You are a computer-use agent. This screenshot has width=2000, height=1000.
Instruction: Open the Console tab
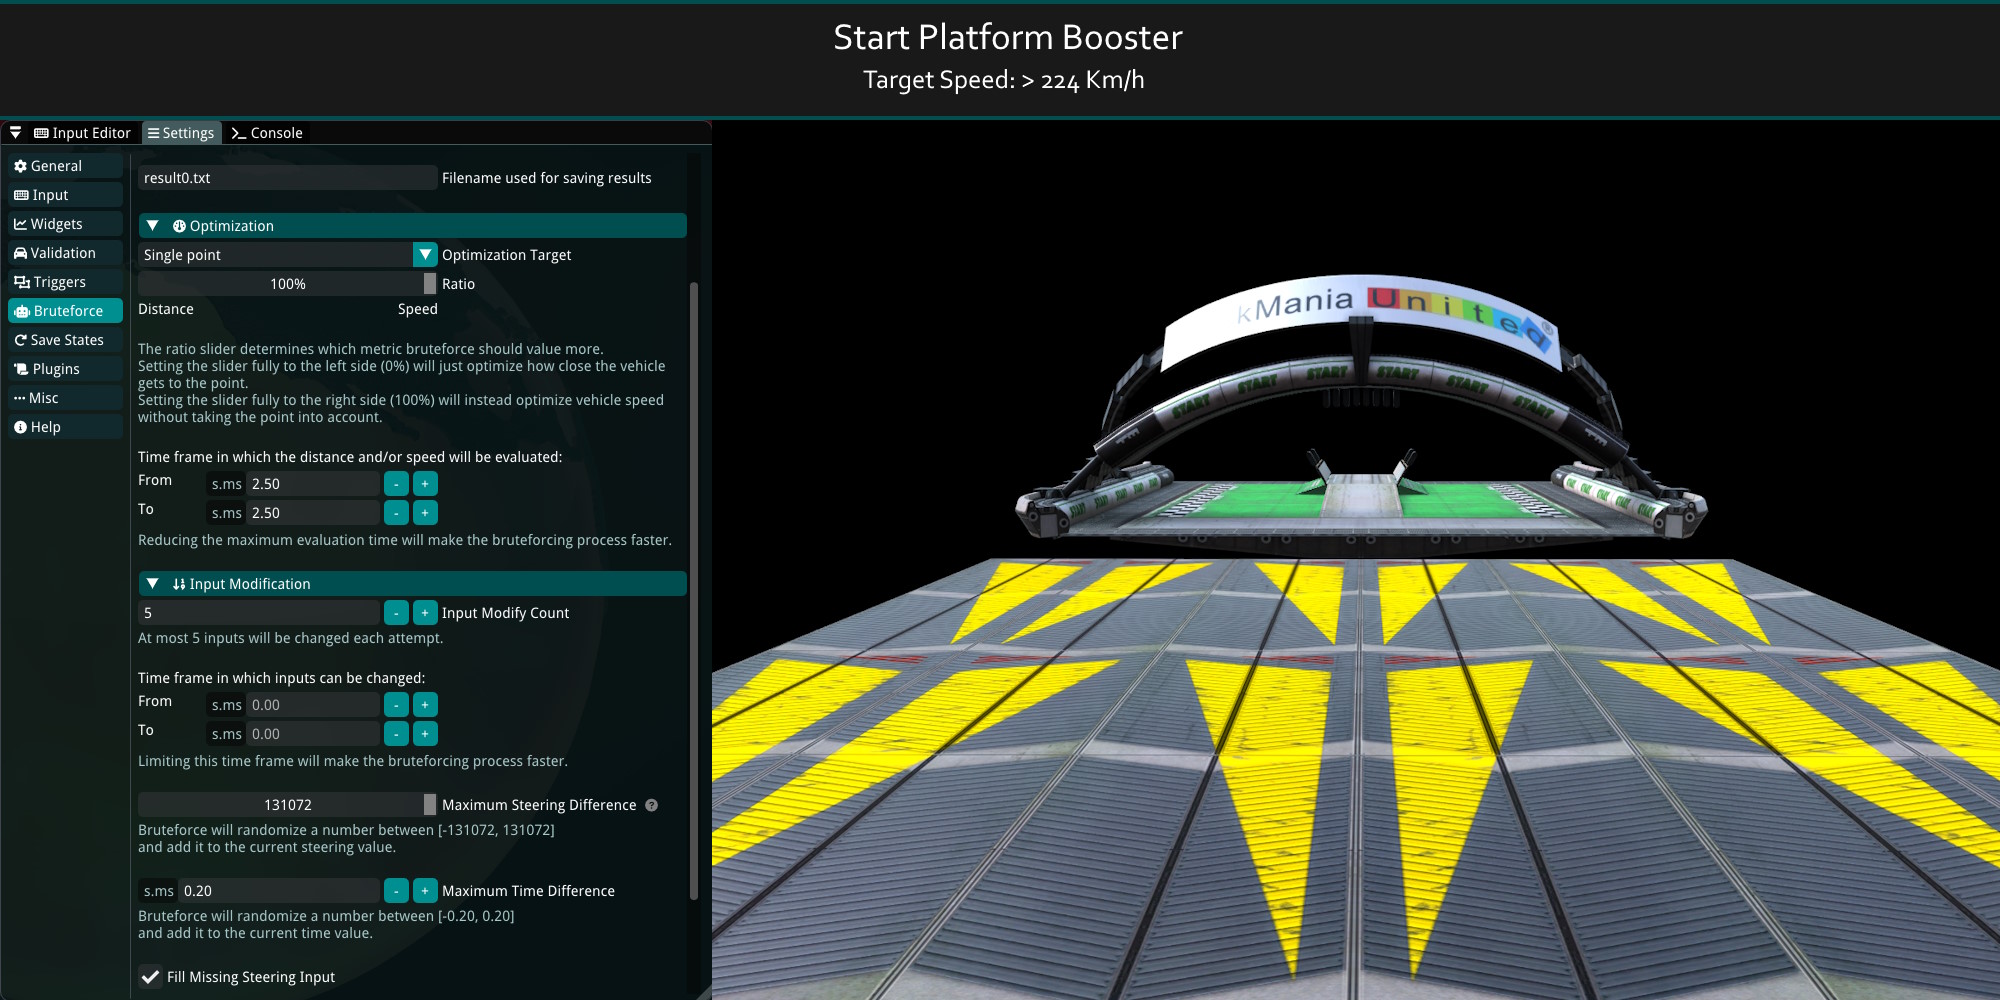[267, 133]
